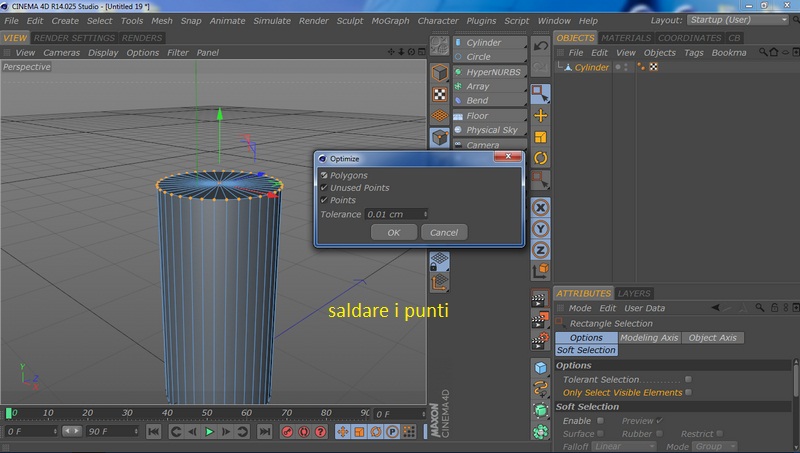This screenshot has width=800, height=453.
Task: Toggle the X axis lock icon
Action: (541, 207)
